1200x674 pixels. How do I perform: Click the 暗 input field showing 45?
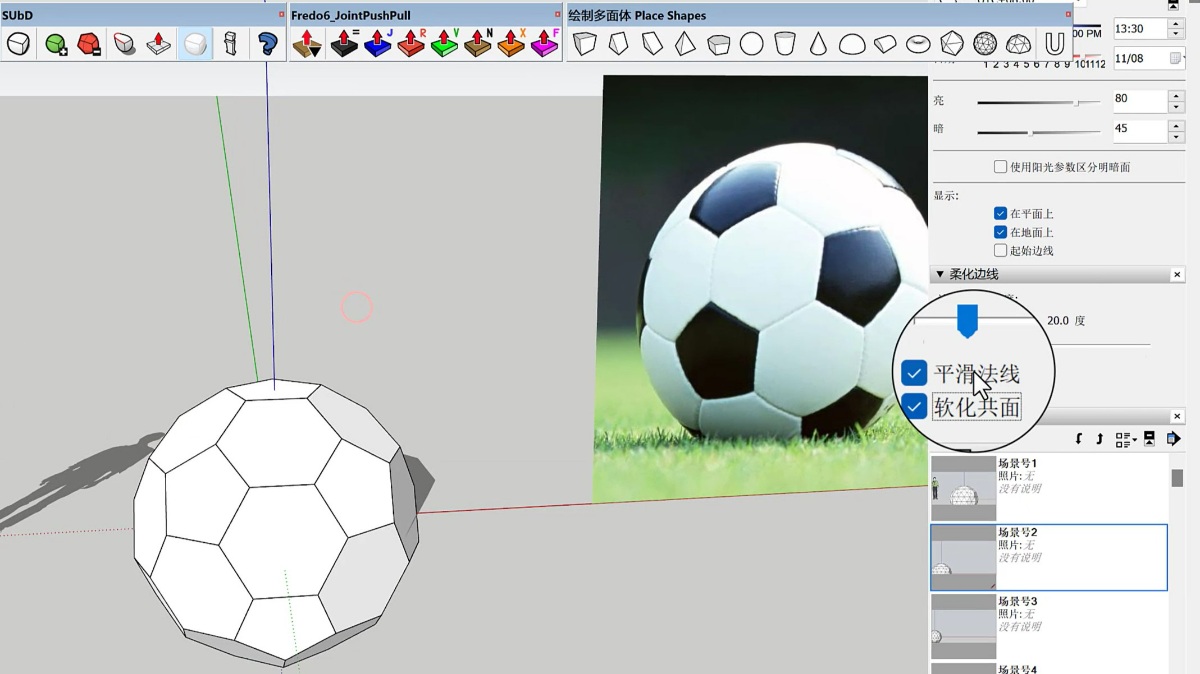(1140, 130)
